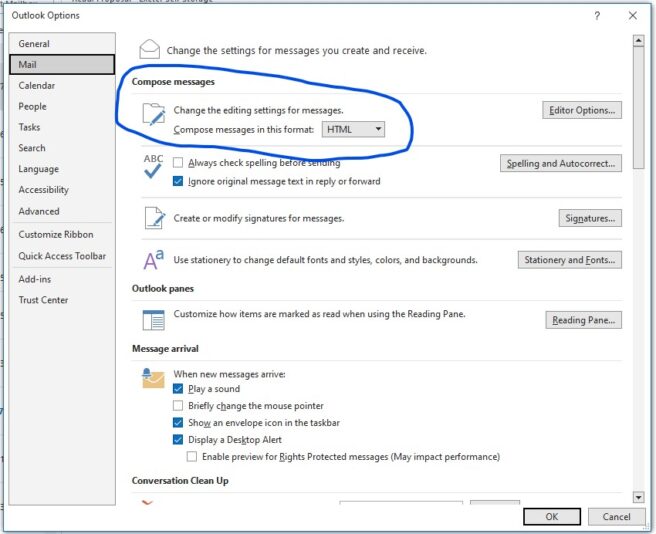The width and height of the screenshot is (656, 534).
Task: Enable Always check spelling before sending
Action: pos(178,162)
